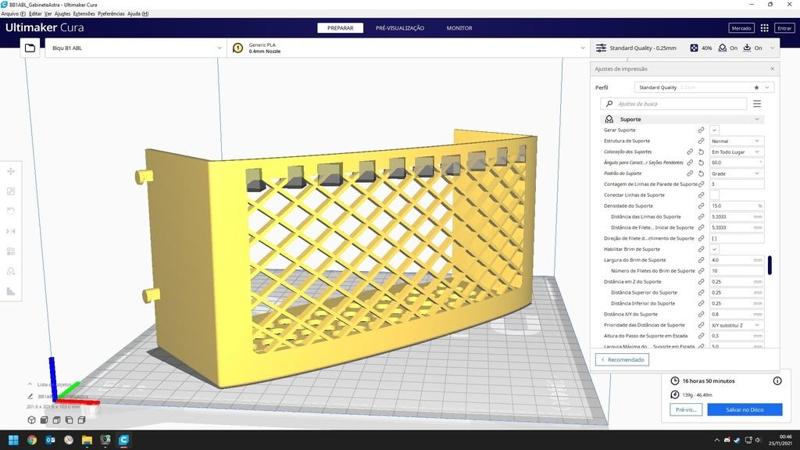Click link icon for Densidade do Suporte
The height and width of the screenshot is (450, 800).
point(701,206)
